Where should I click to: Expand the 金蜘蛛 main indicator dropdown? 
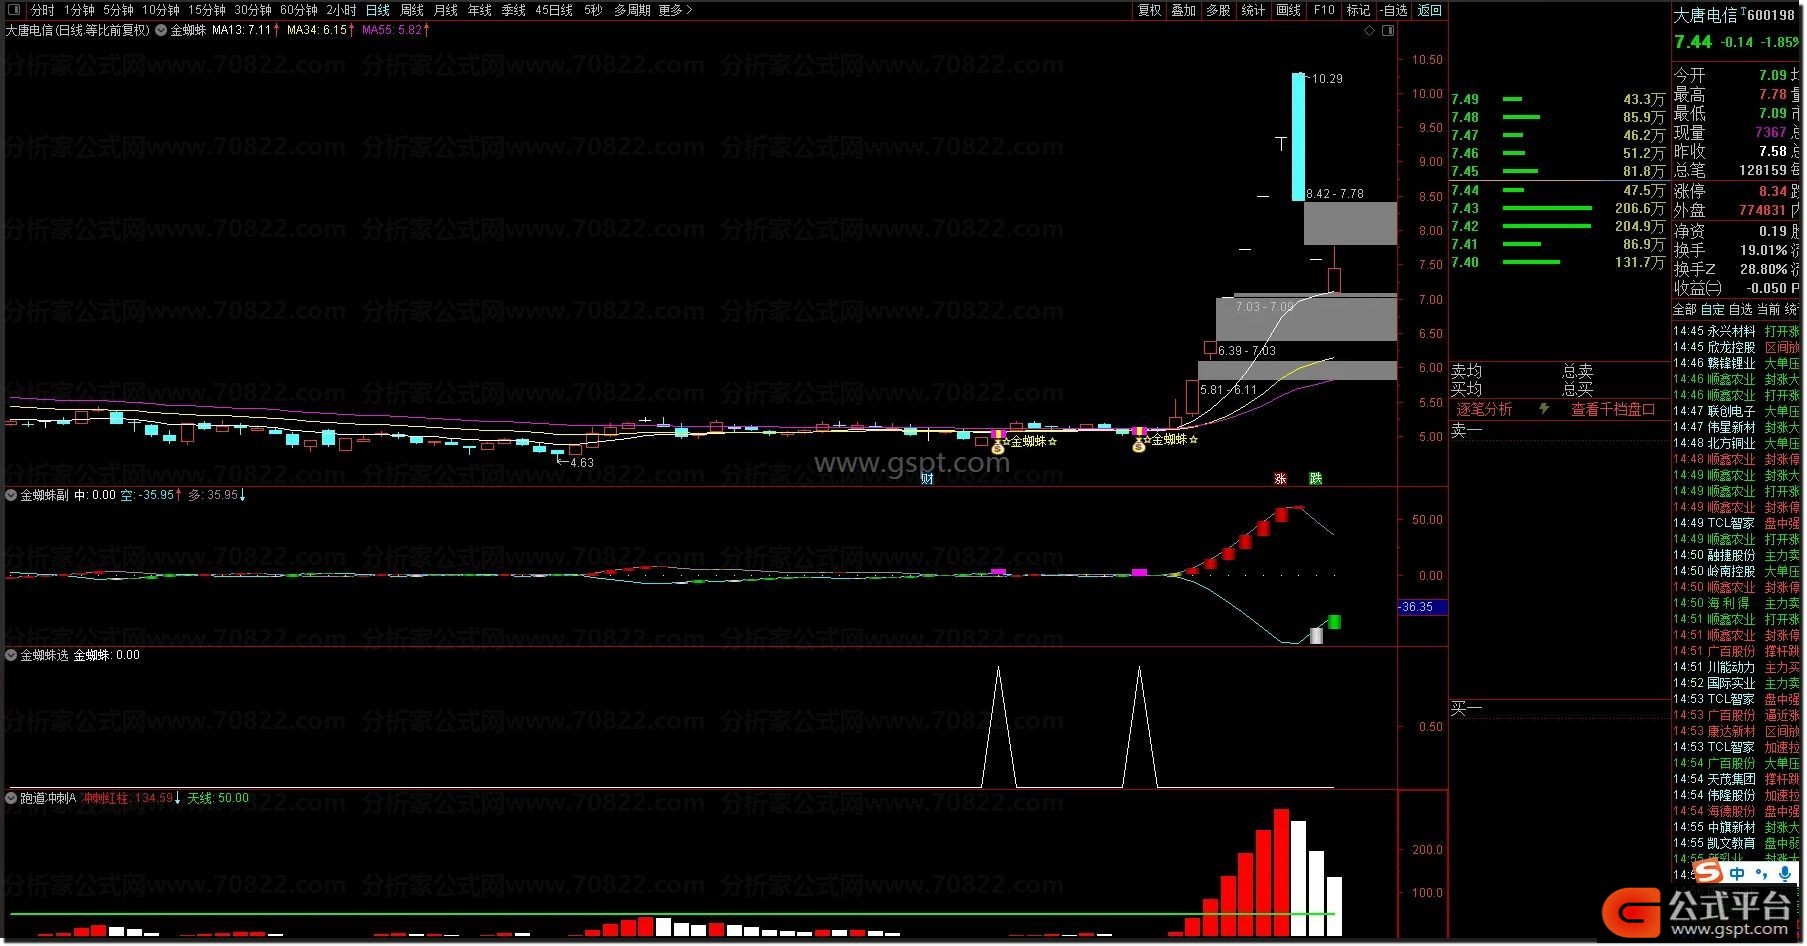click(x=161, y=30)
